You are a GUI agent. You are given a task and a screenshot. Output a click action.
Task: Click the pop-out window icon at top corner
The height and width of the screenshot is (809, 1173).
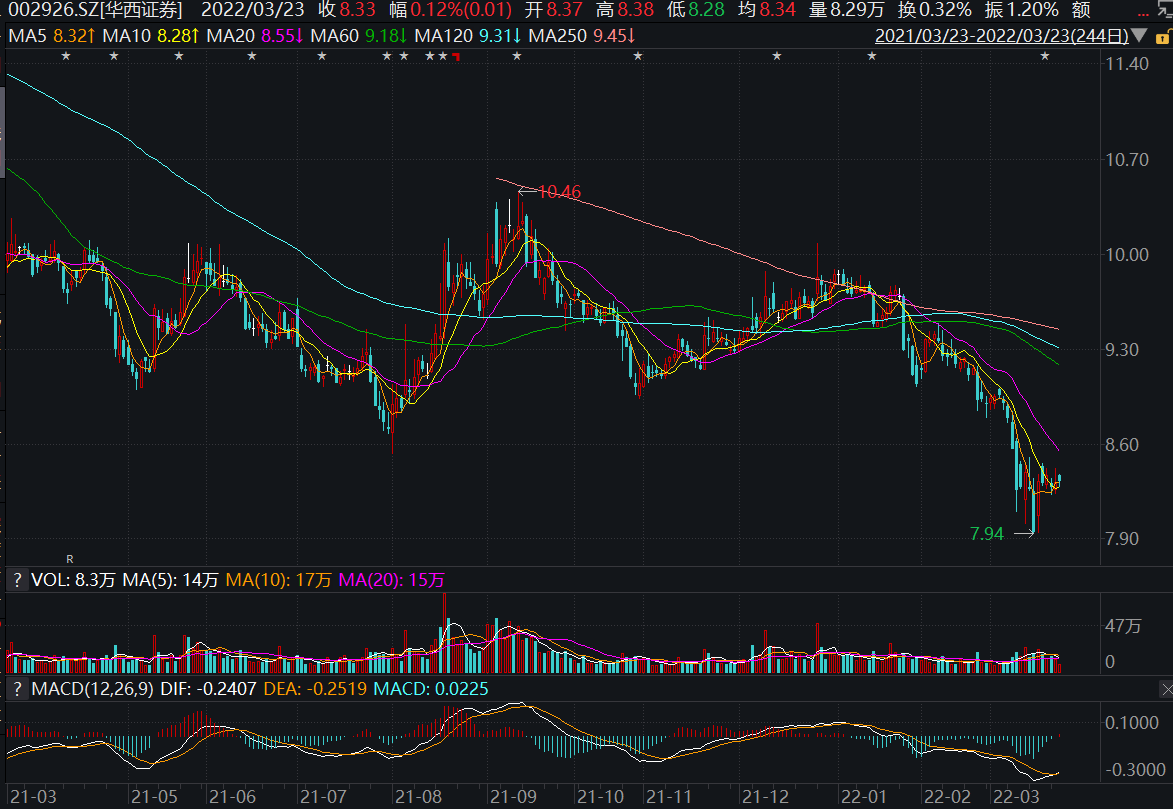(1166, 9)
